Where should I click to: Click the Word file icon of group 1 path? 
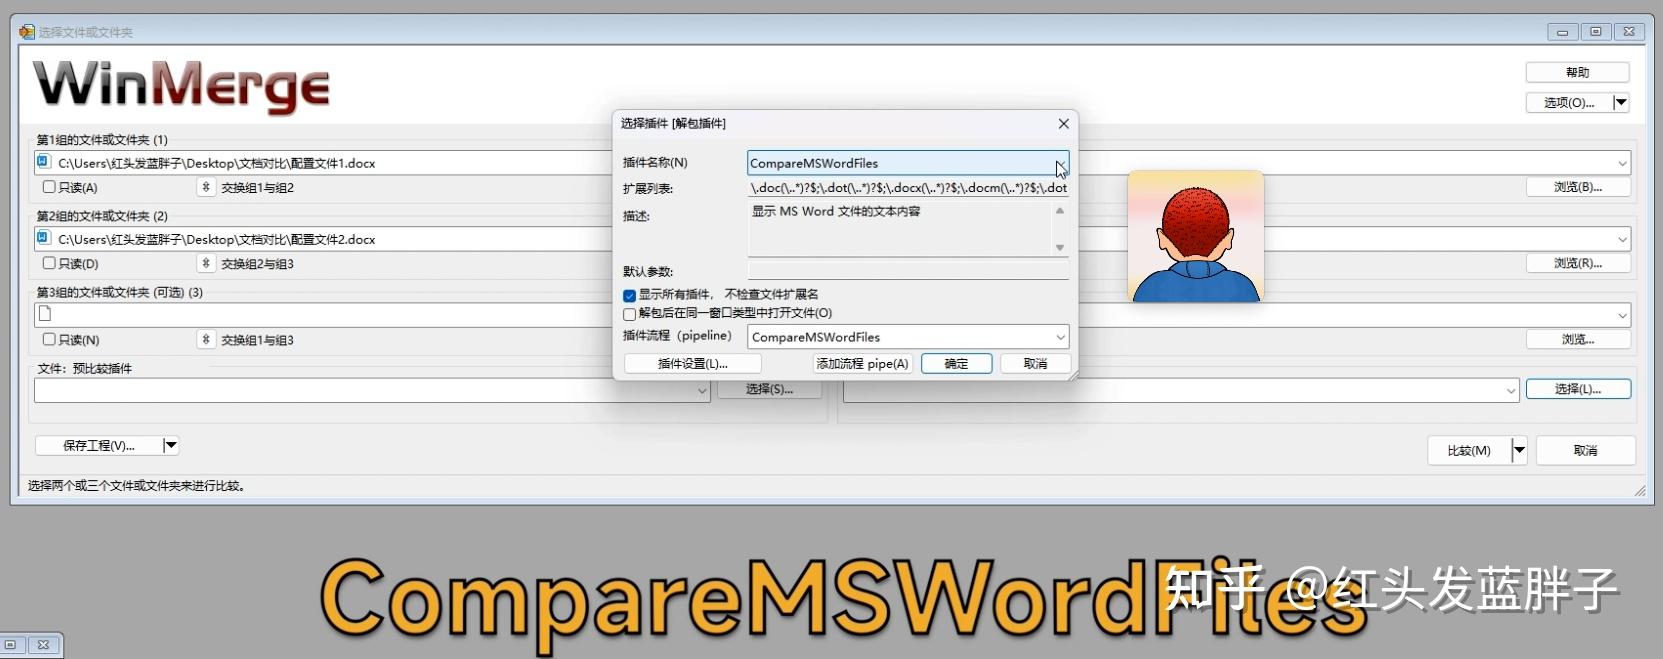[44, 162]
